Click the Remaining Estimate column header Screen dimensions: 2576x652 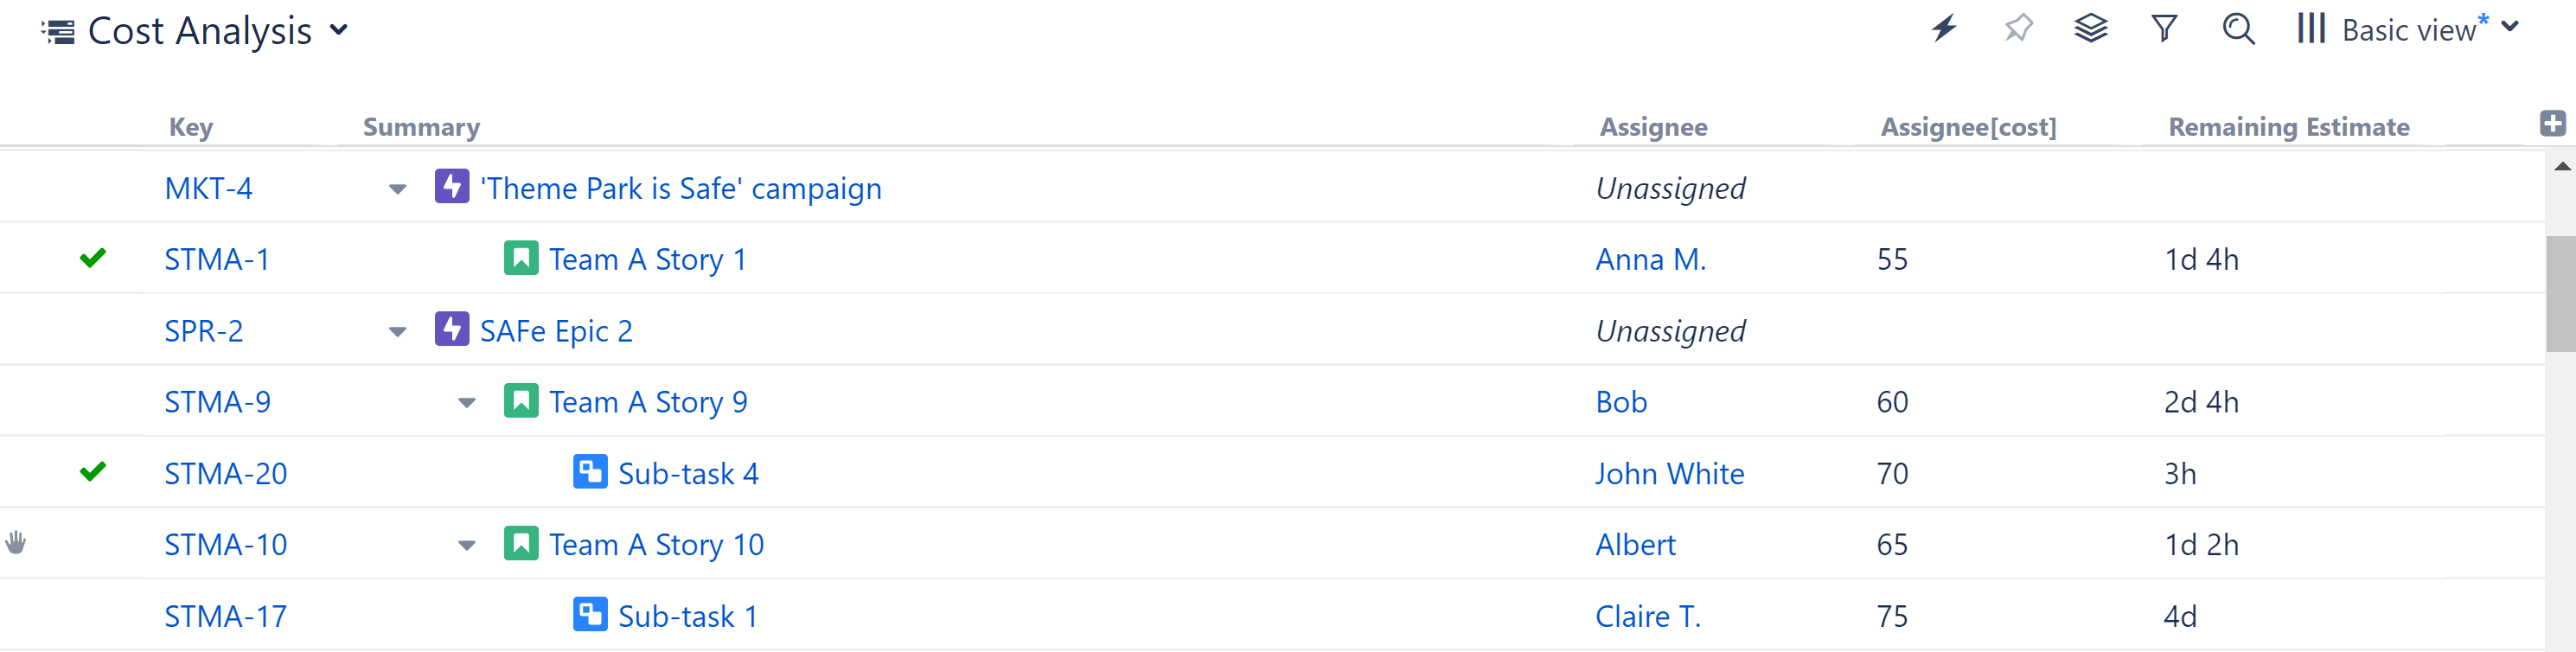pyautogui.click(x=2288, y=127)
